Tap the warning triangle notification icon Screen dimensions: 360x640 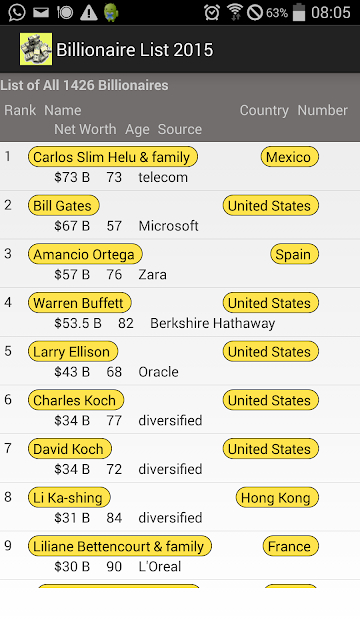coord(89,13)
